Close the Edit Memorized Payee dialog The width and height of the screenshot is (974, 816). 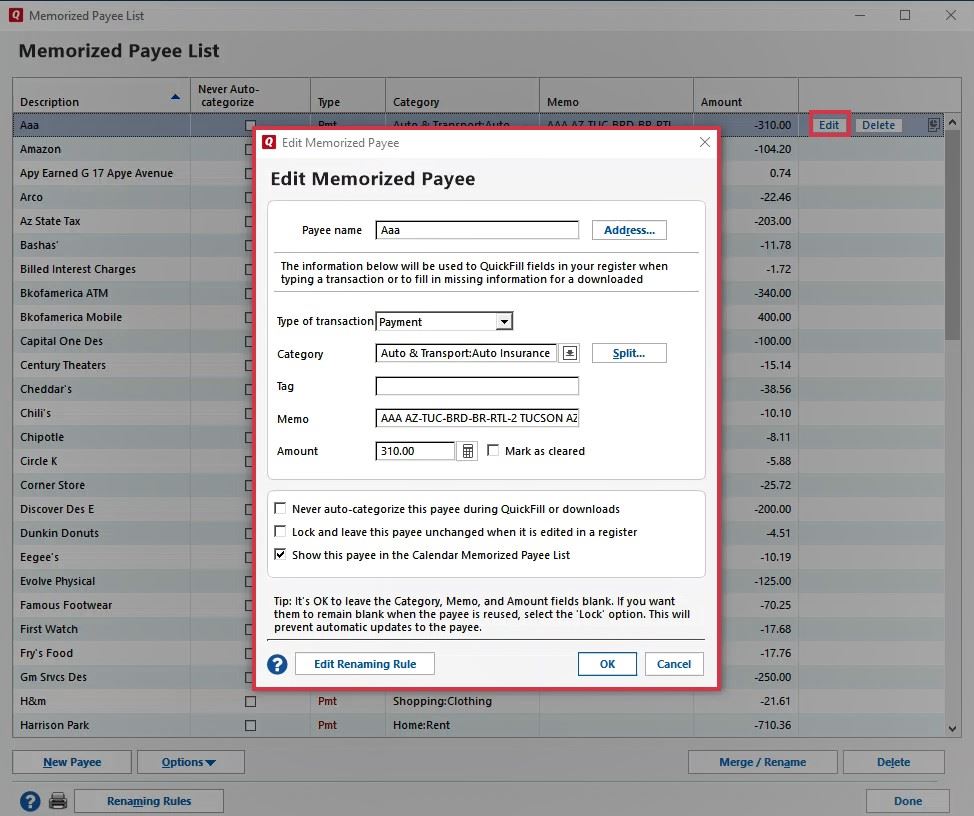pyautogui.click(x=704, y=143)
